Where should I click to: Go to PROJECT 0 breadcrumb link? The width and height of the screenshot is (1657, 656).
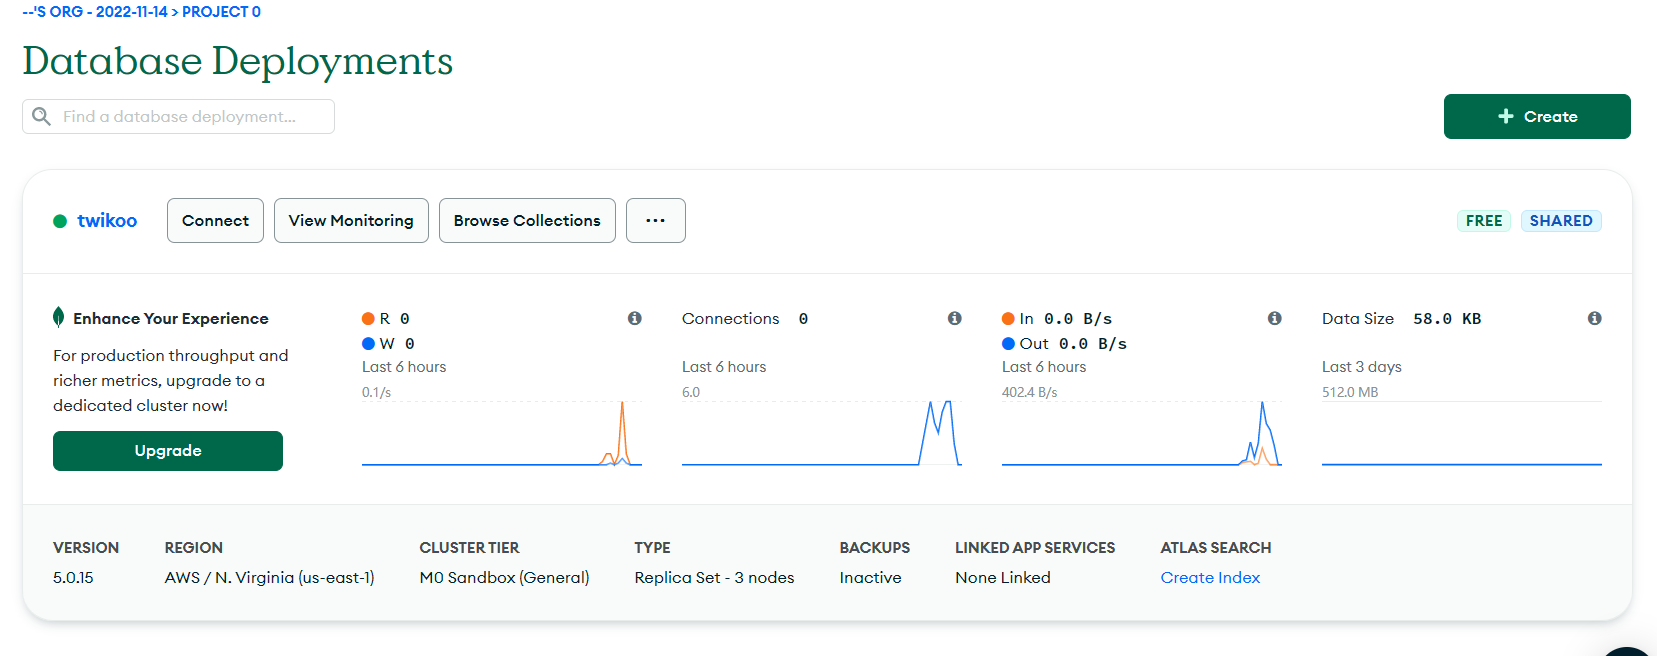221,12
